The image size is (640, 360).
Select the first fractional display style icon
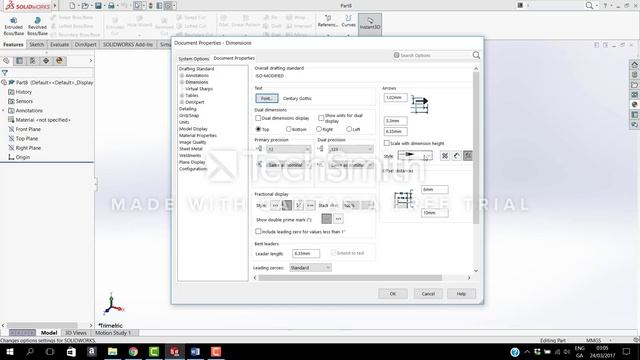(275, 205)
